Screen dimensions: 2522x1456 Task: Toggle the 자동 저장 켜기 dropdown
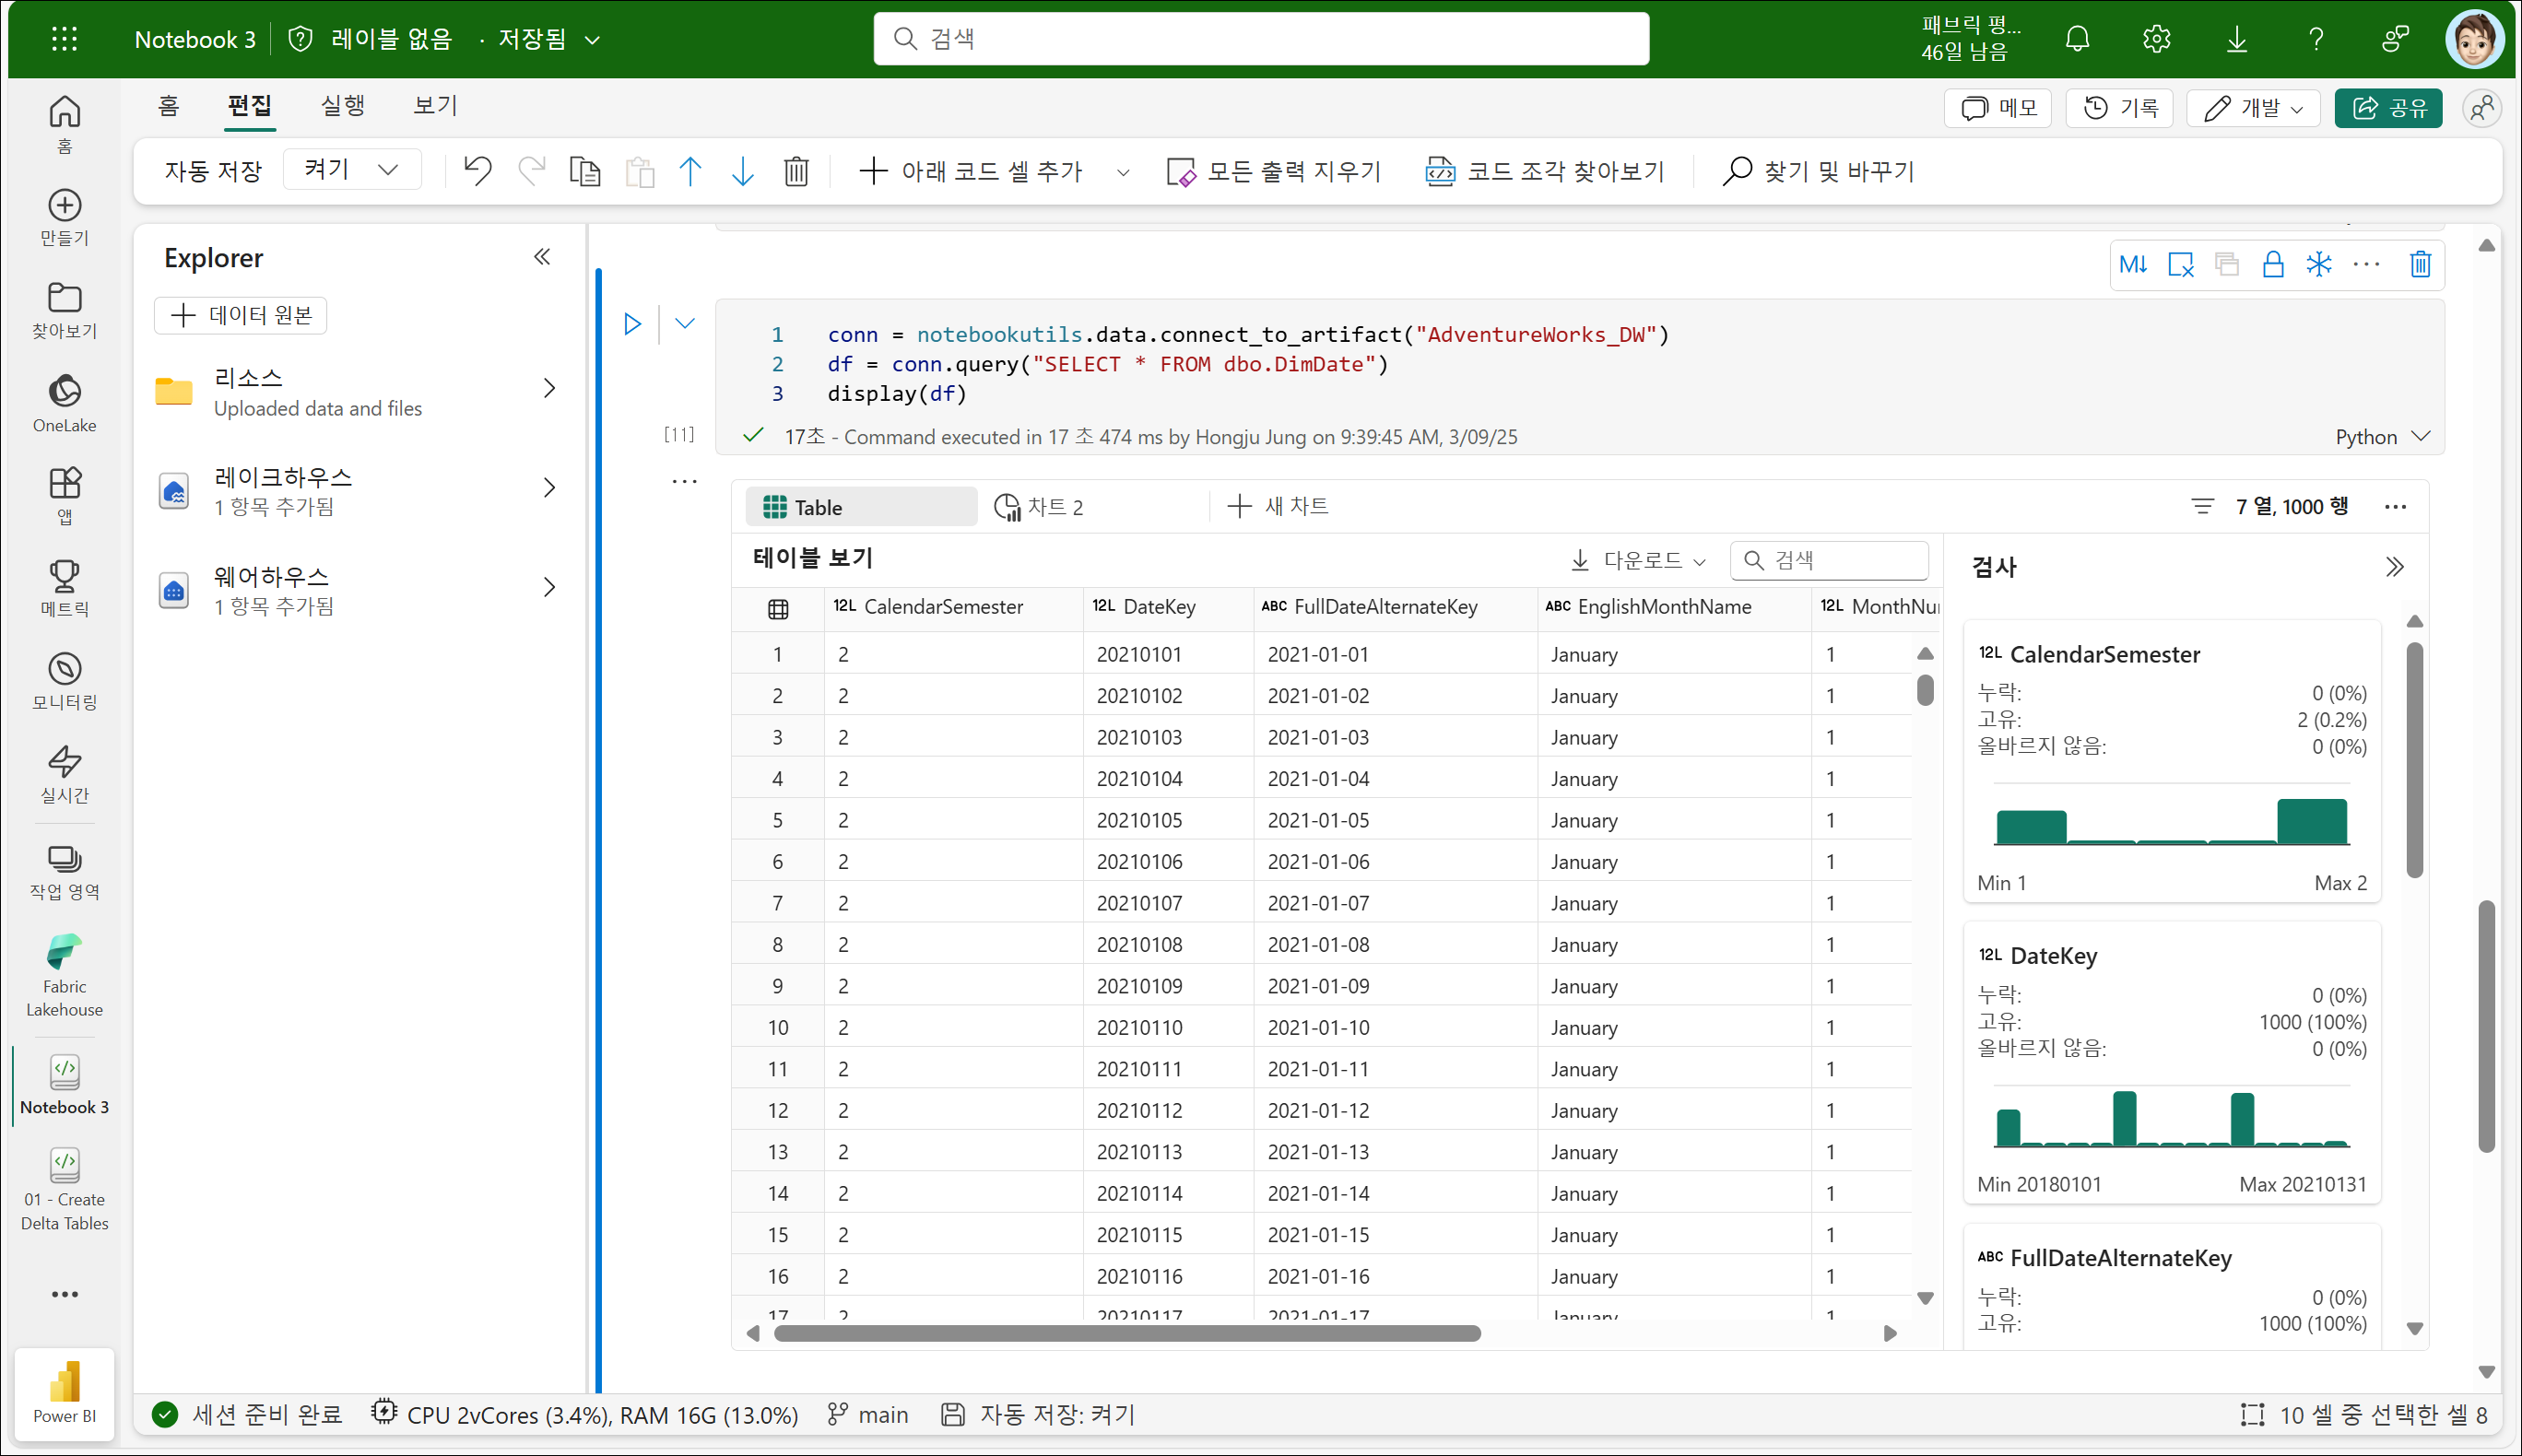pyautogui.click(x=352, y=170)
